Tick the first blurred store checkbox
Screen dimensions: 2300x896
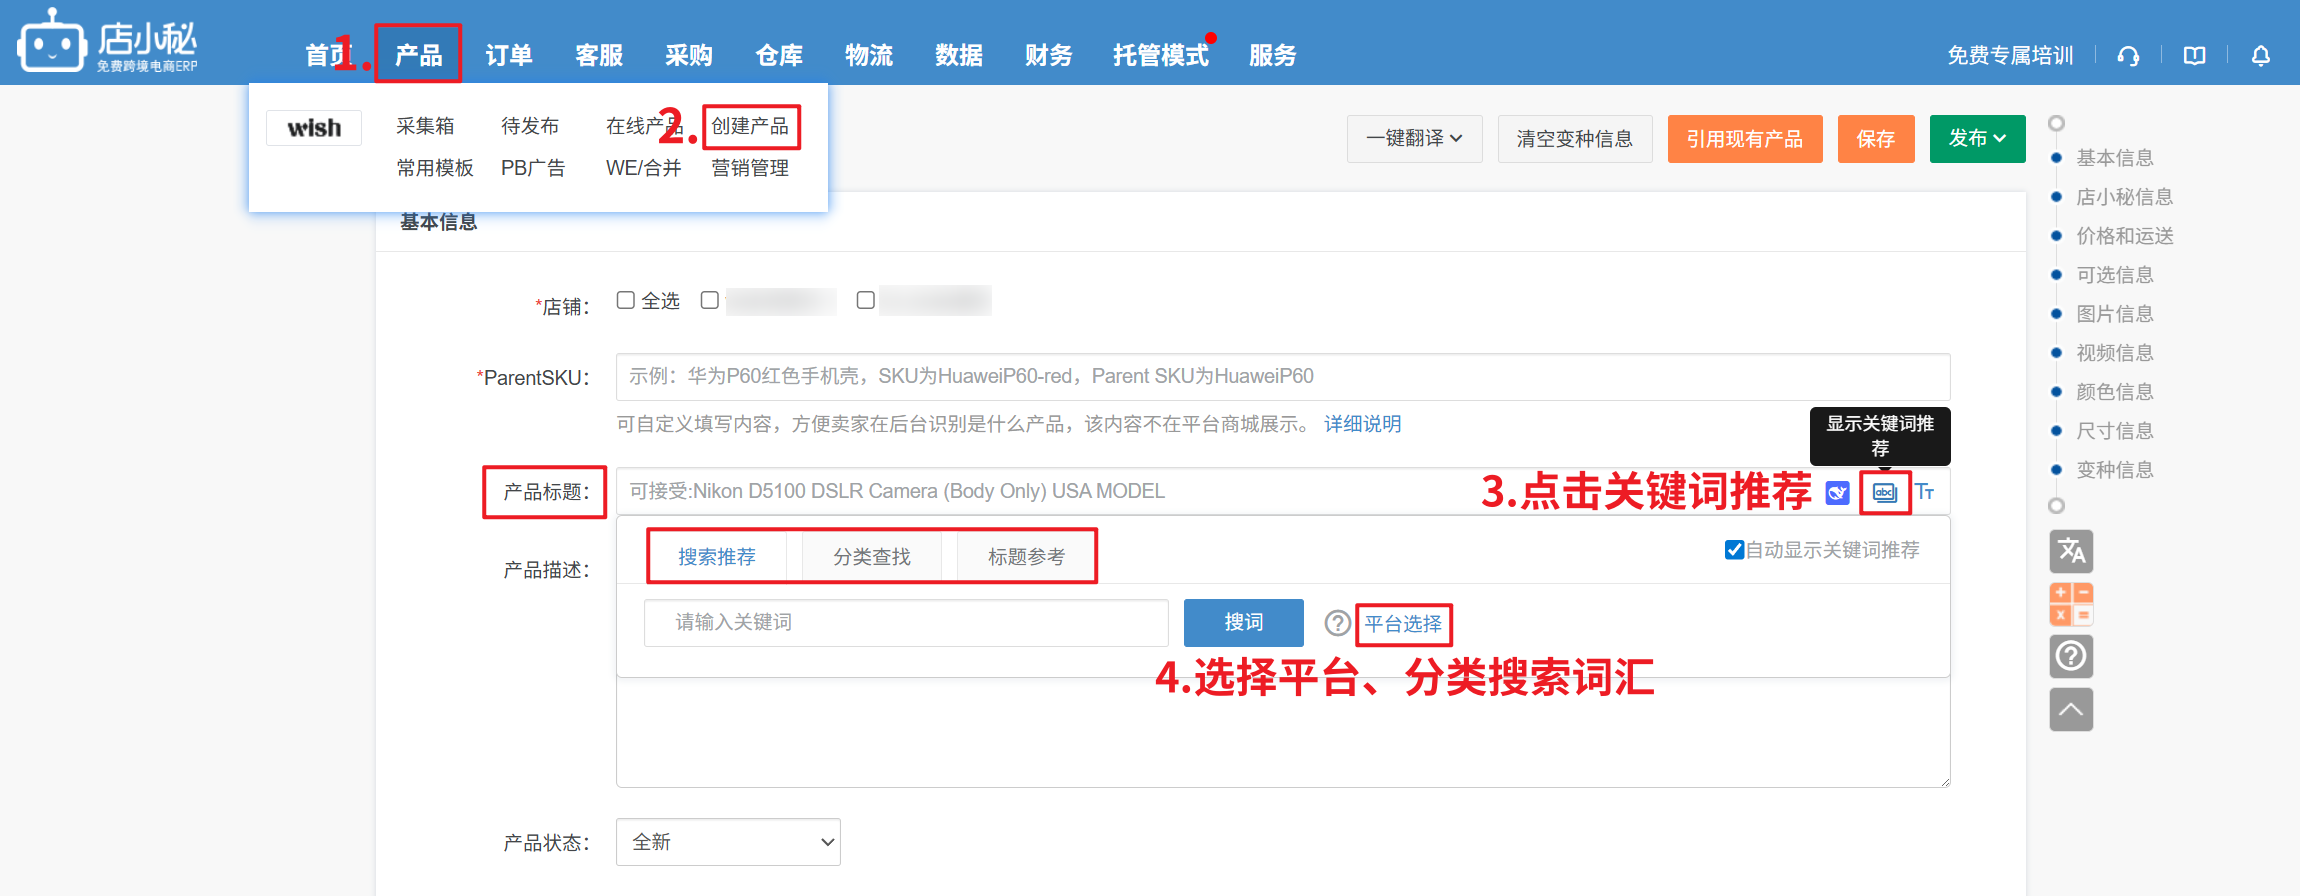(x=710, y=300)
